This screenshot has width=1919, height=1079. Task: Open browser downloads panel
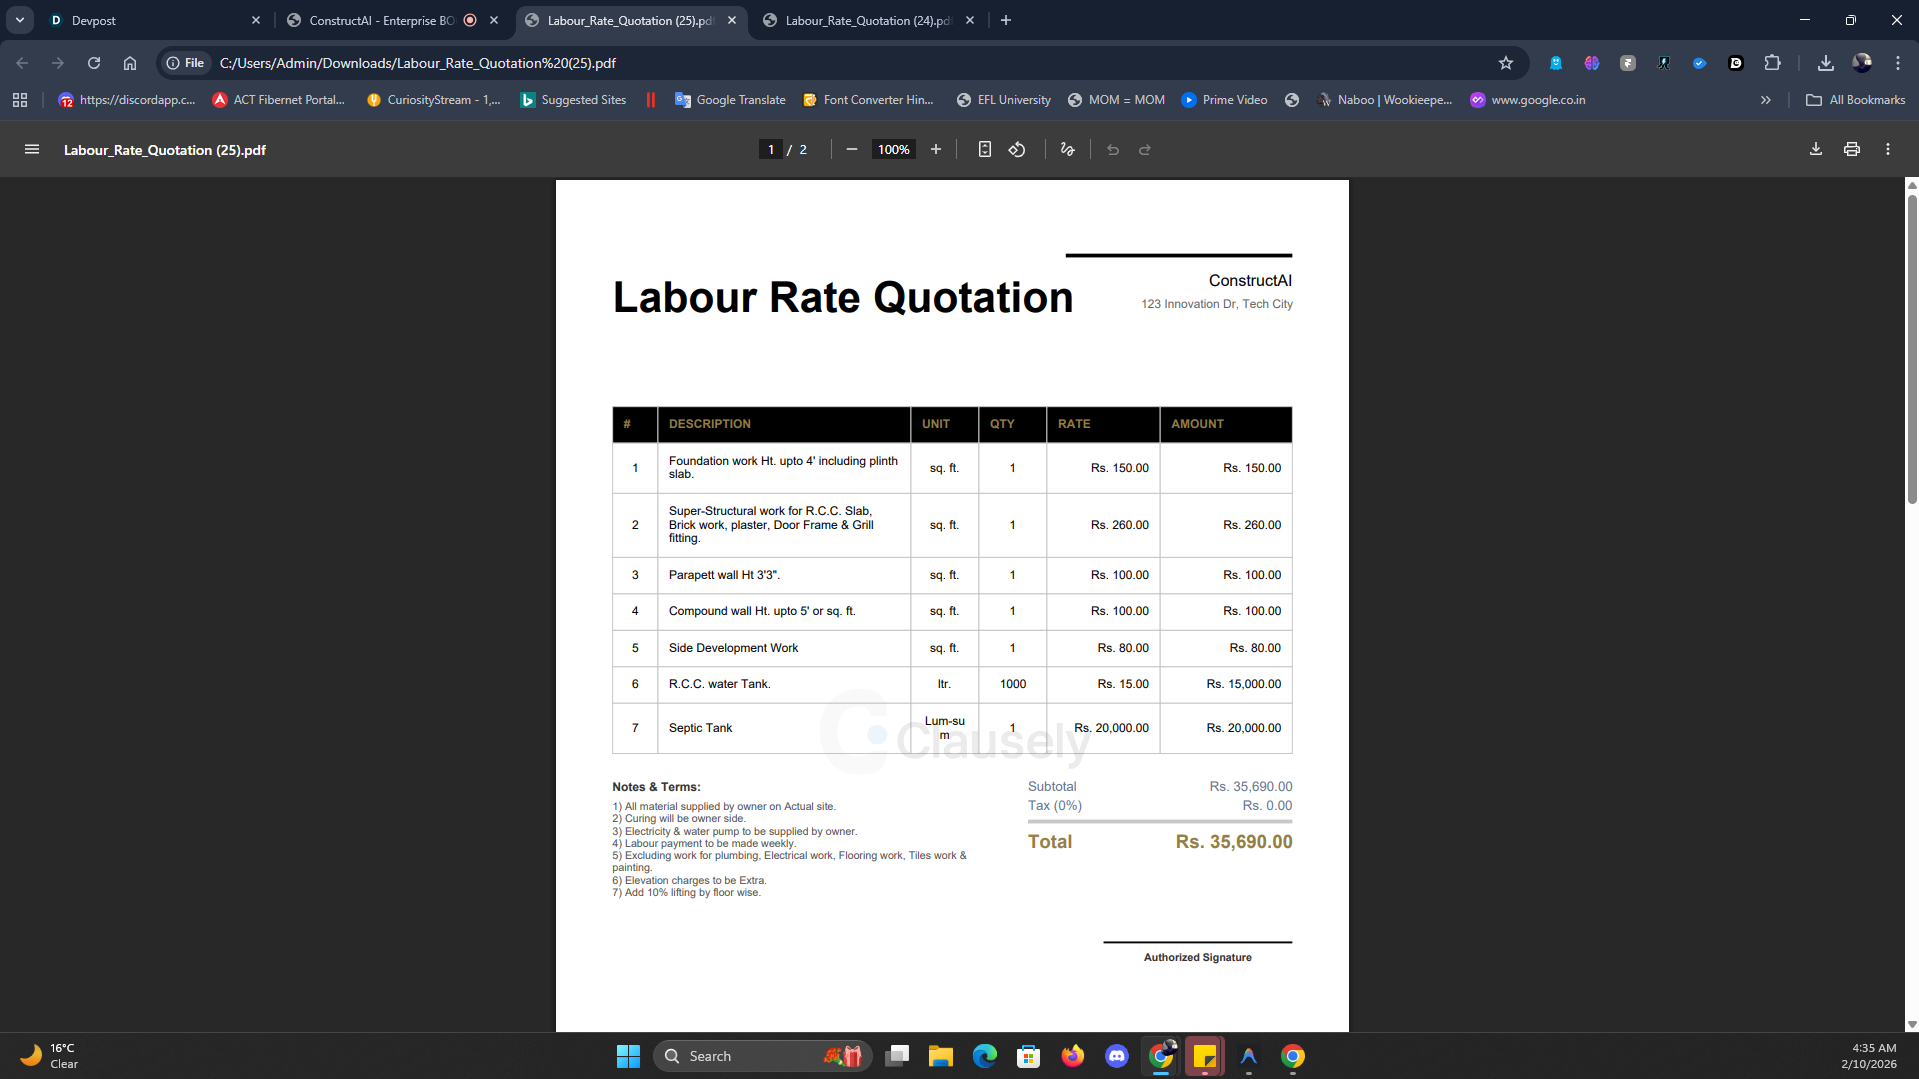[x=1826, y=63]
